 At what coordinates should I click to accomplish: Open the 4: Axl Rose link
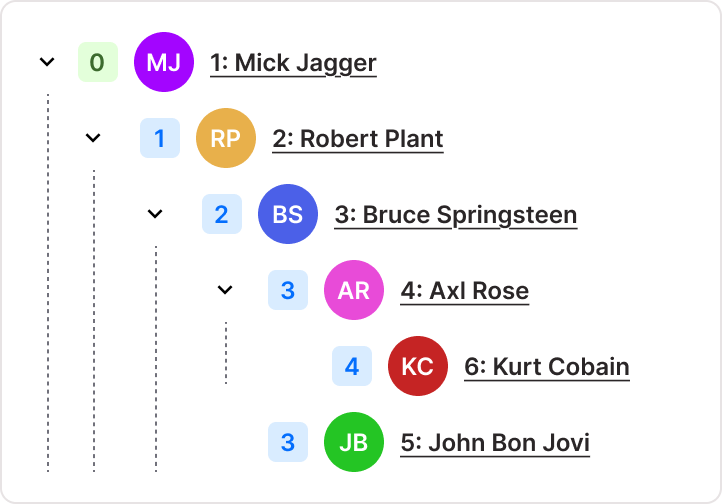coord(464,290)
